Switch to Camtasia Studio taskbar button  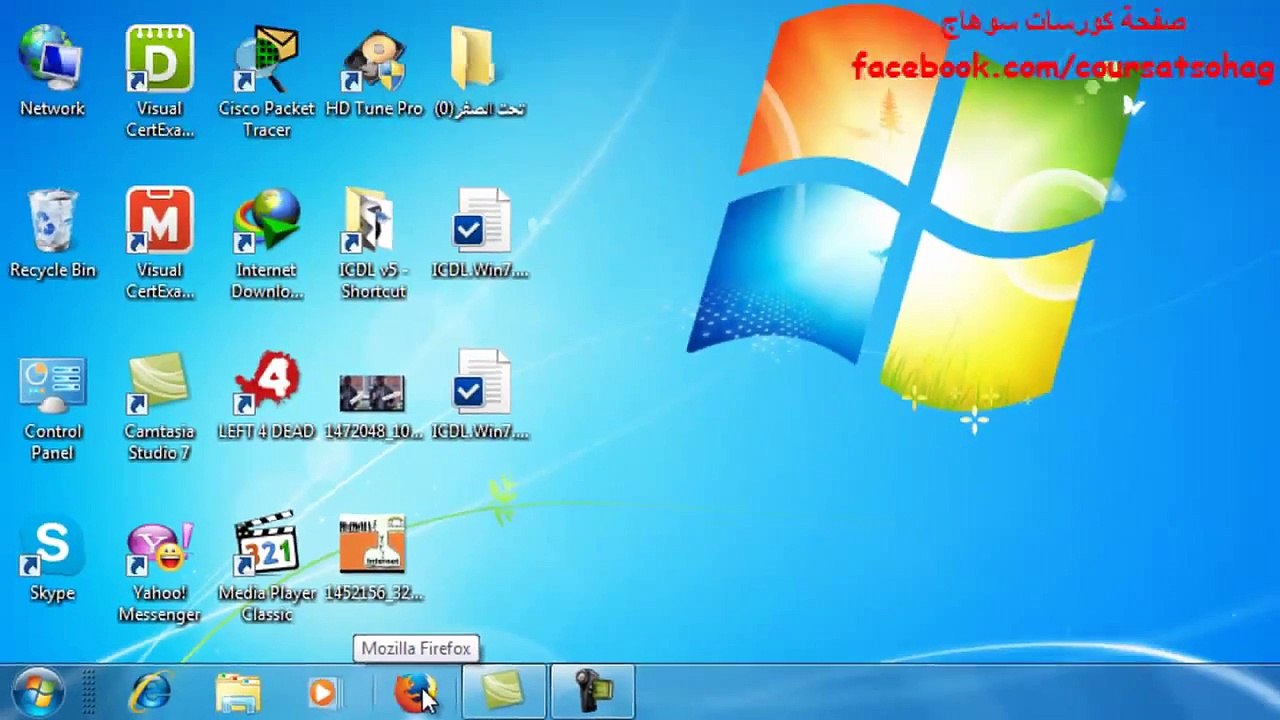point(503,692)
